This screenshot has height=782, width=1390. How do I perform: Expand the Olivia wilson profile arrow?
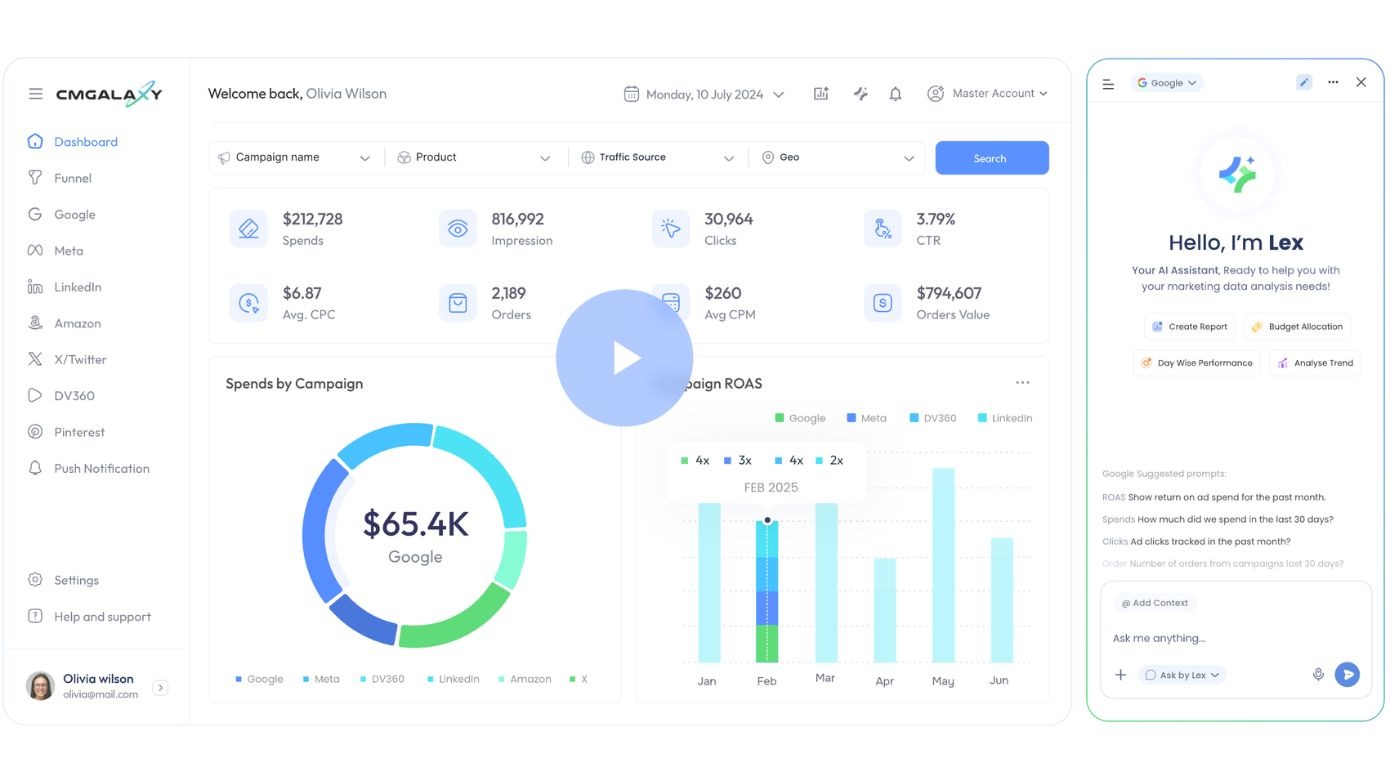[160, 687]
